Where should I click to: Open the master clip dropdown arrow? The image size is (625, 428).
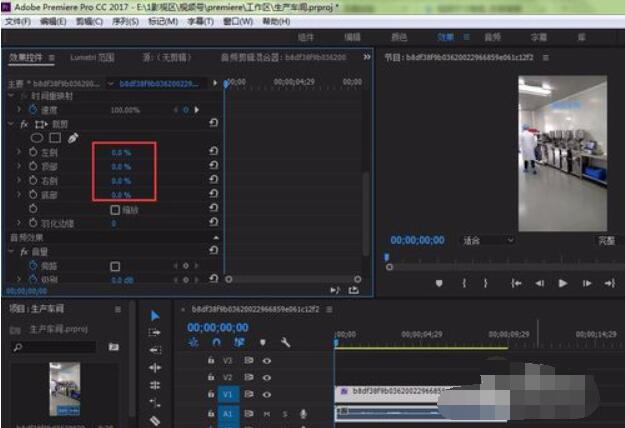coord(110,84)
